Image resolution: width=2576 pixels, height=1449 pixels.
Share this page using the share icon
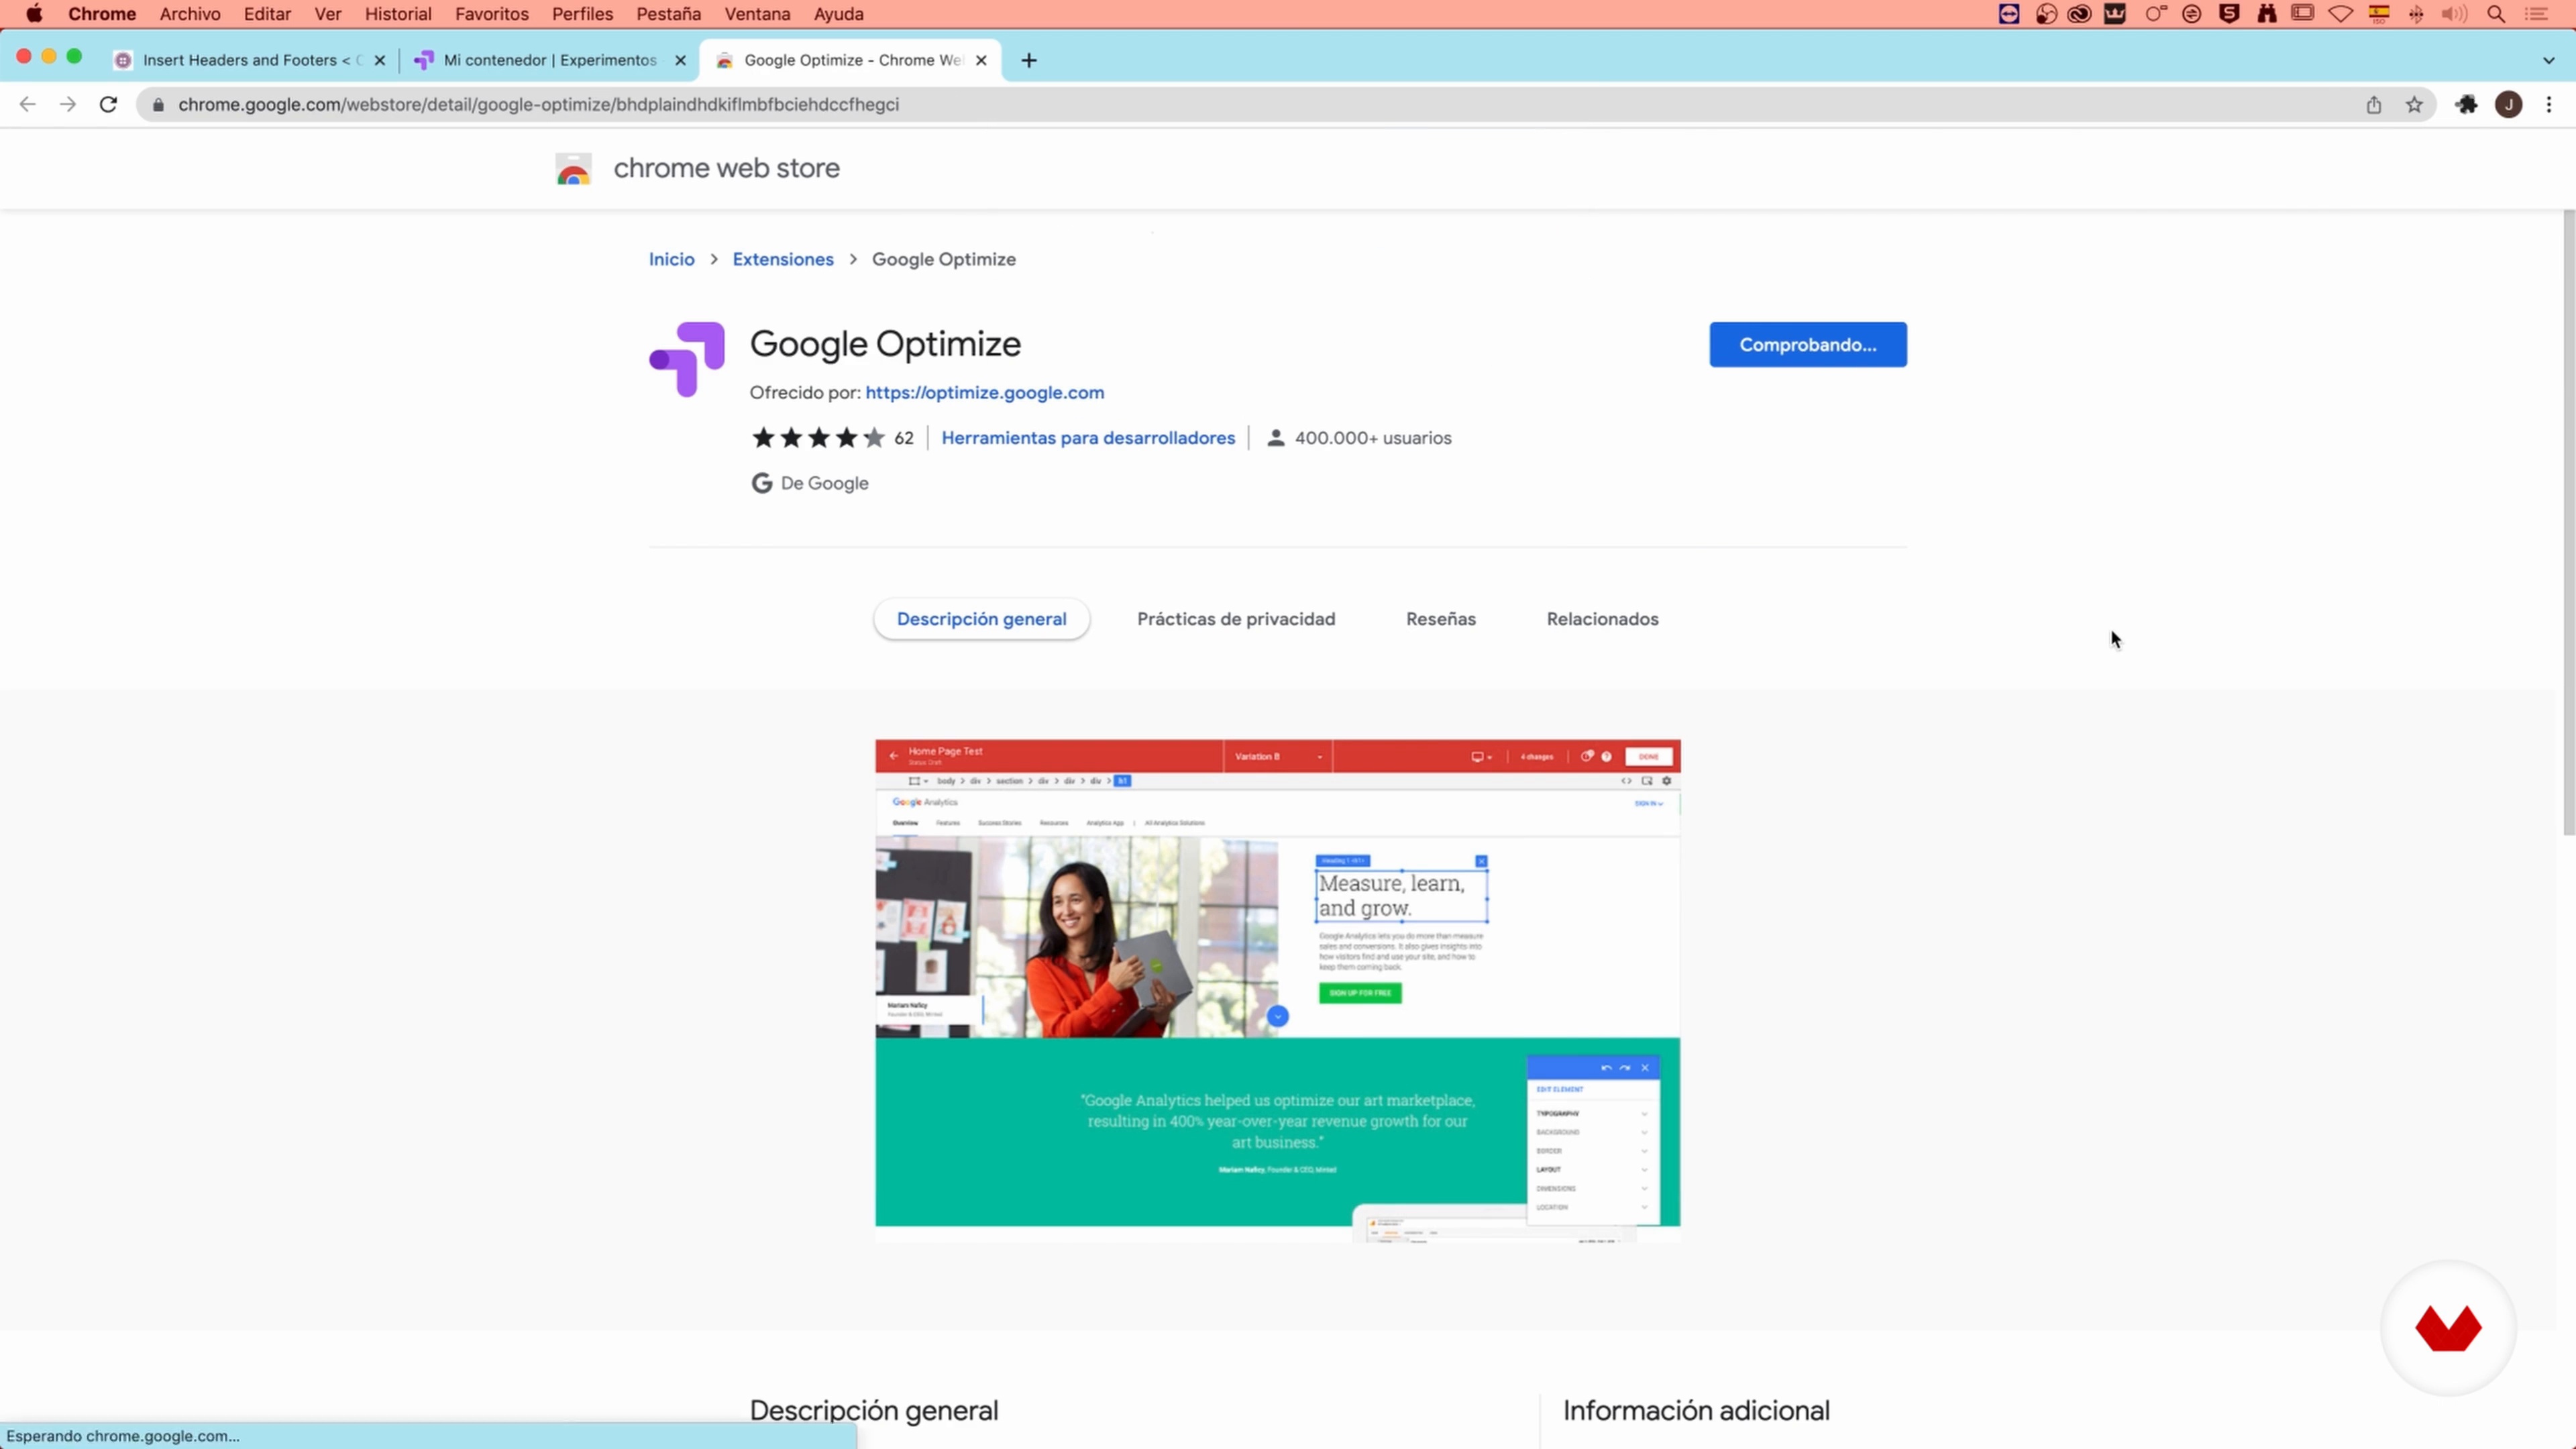tap(2373, 105)
